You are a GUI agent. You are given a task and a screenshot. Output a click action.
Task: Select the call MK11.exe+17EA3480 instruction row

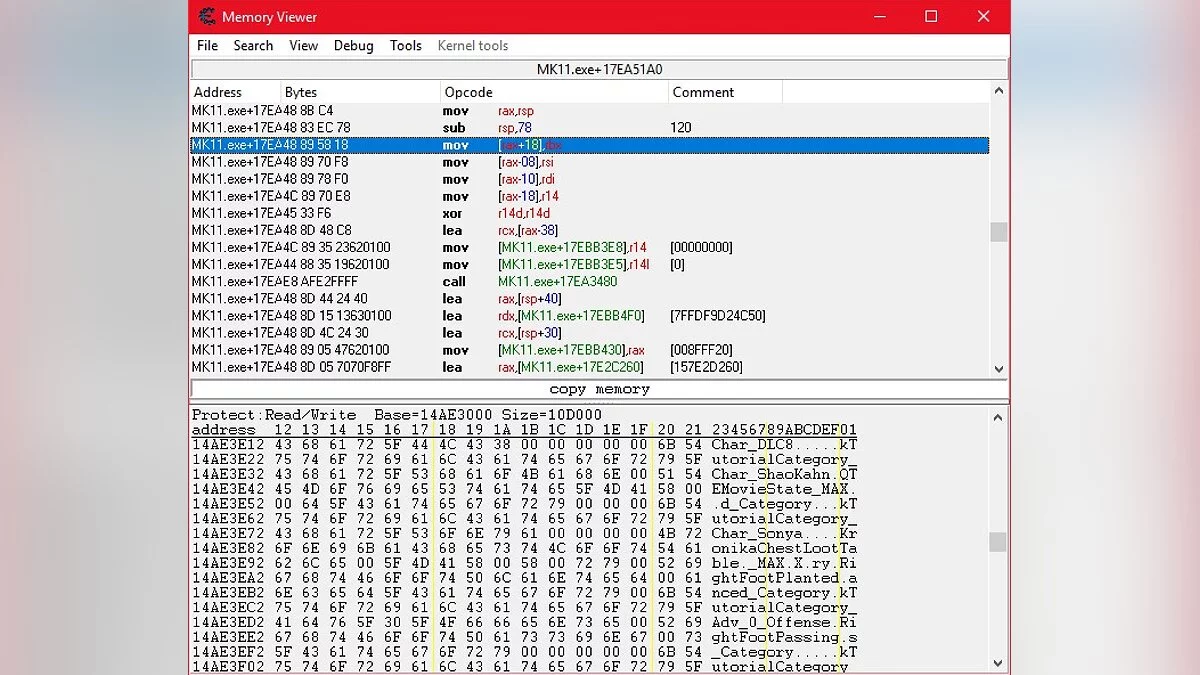point(588,282)
